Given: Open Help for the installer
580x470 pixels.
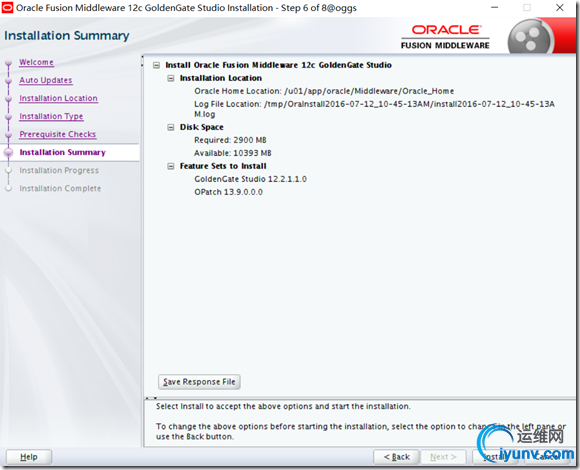Looking at the screenshot, I should tap(29, 457).
